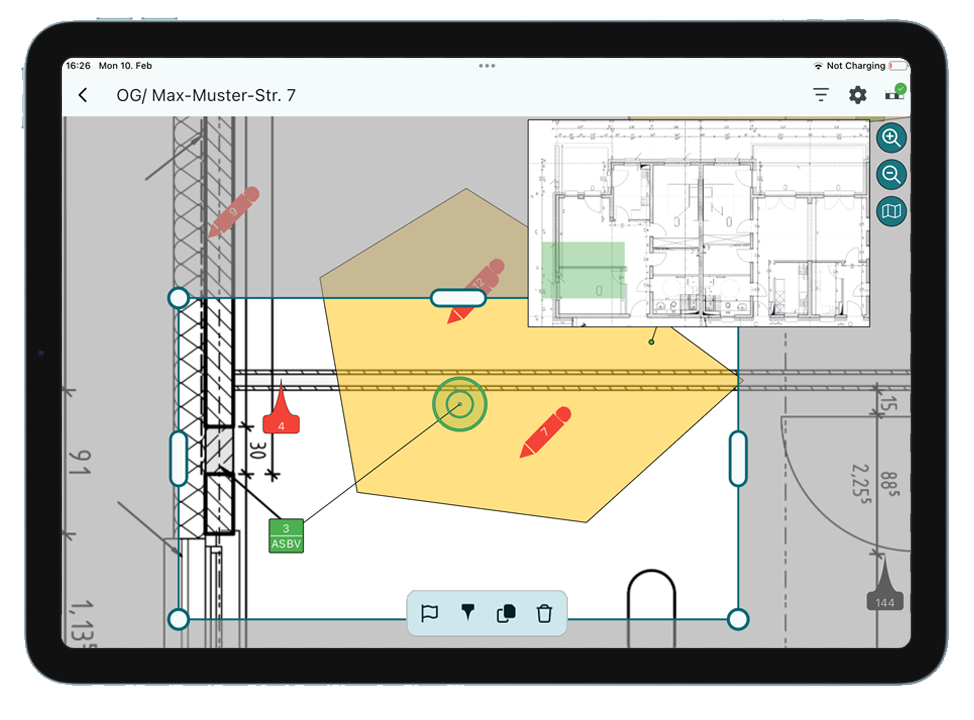Click the top edge resize handle

pyautogui.click(x=458, y=298)
